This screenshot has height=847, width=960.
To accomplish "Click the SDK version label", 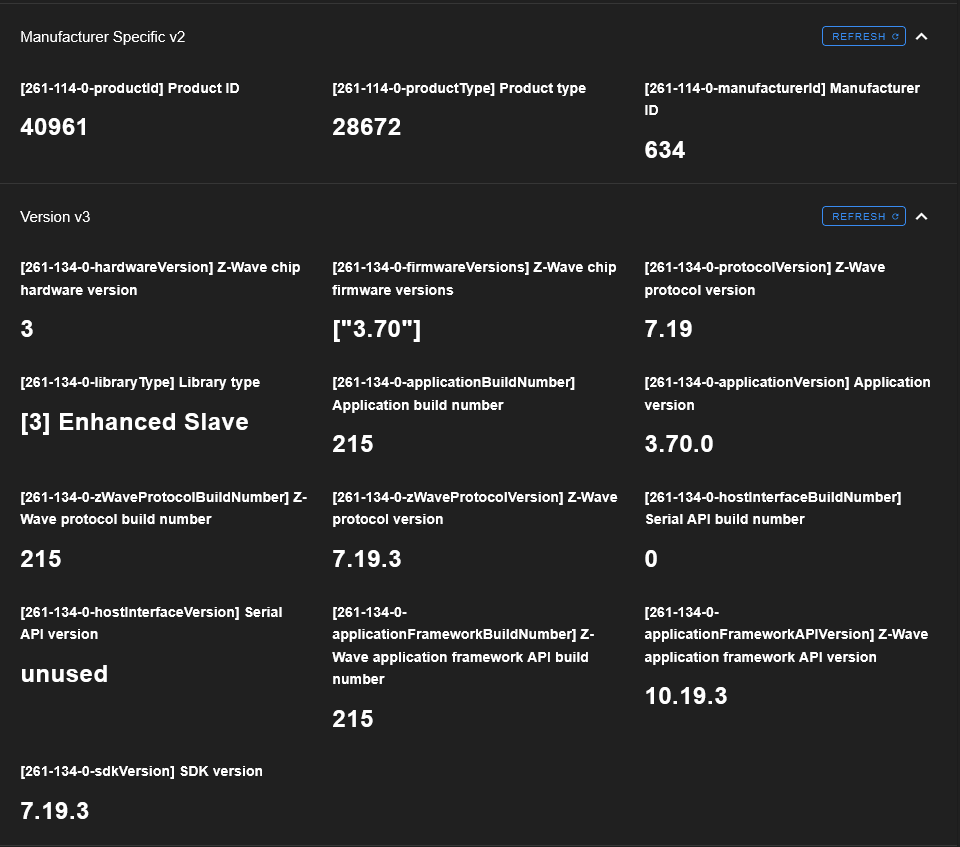I will [141, 771].
